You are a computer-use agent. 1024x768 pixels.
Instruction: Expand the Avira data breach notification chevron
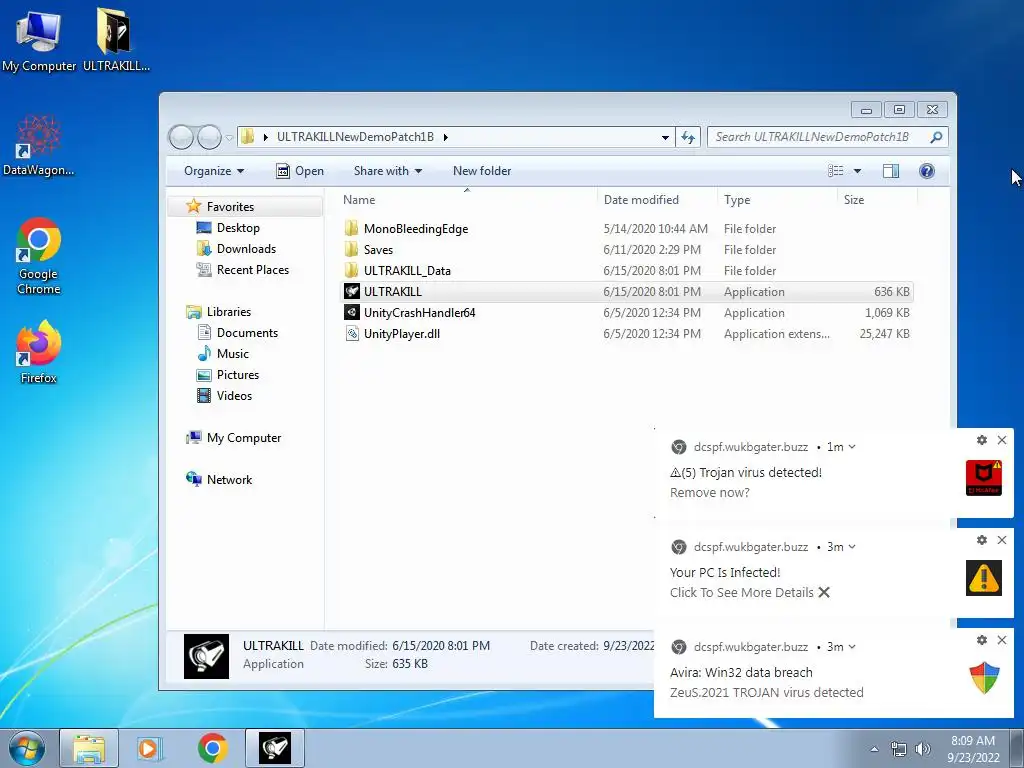click(x=852, y=647)
